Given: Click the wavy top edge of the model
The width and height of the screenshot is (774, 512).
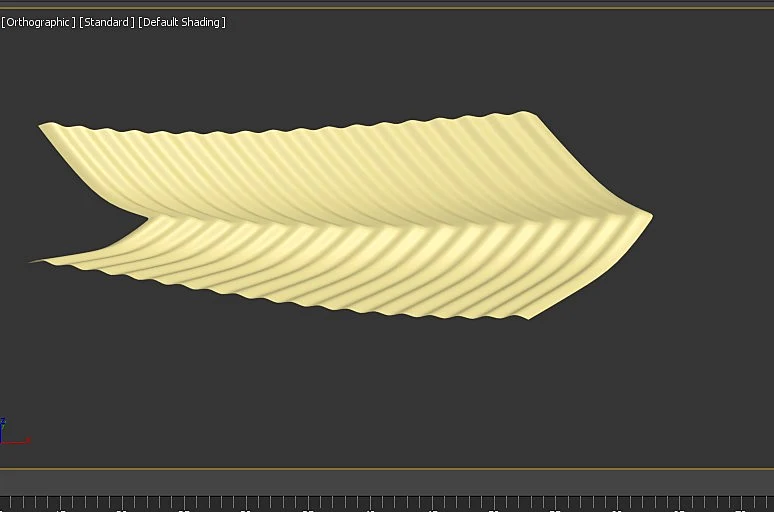Looking at the screenshot, I should [x=286, y=128].
